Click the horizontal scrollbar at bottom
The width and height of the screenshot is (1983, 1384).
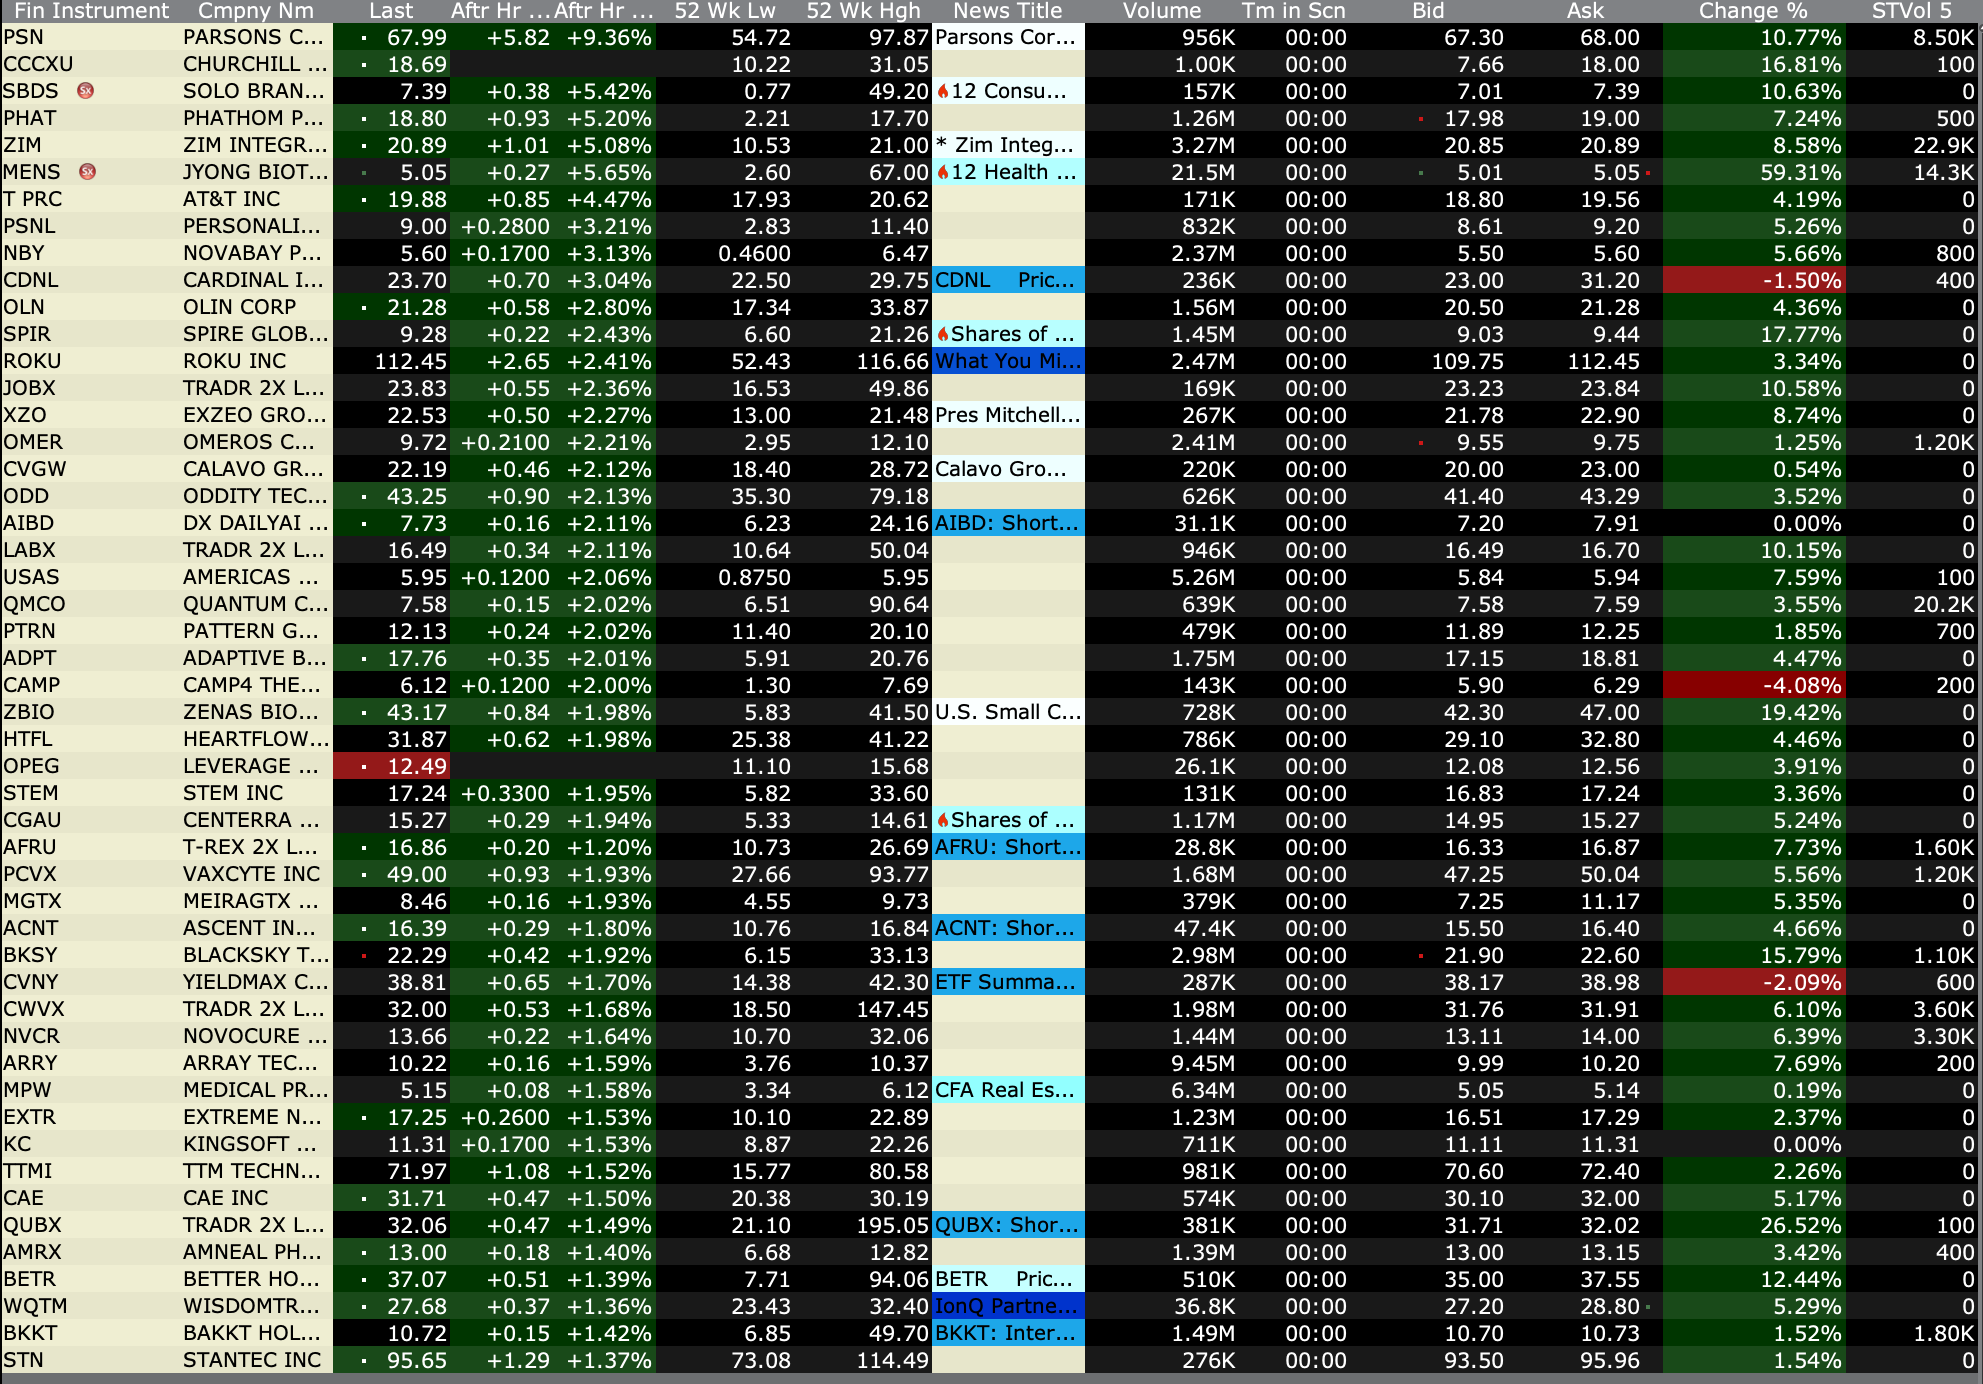tap(990, 1378)
